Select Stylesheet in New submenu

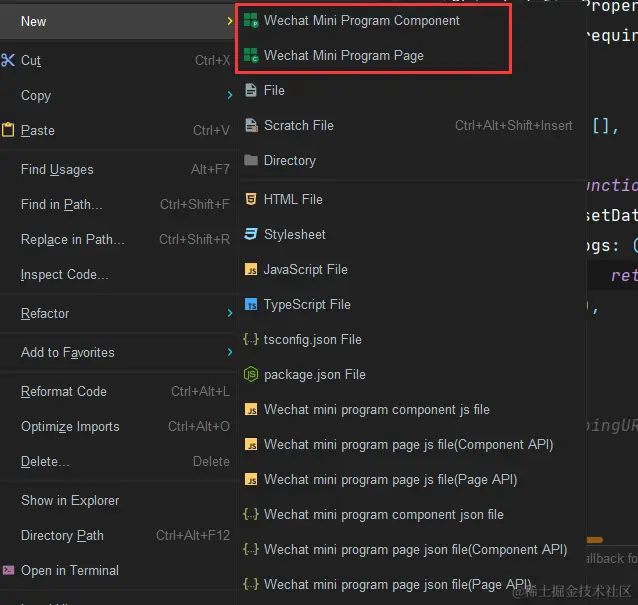(x=412, y=234)
